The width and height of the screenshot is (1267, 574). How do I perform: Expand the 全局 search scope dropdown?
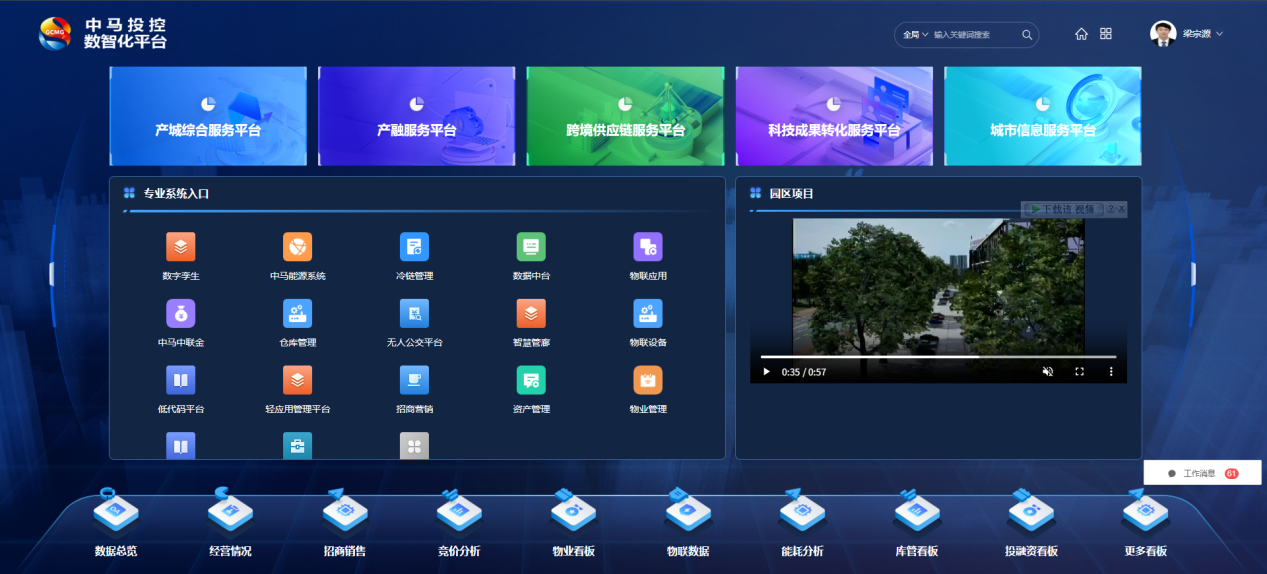[x=916, y=35]
